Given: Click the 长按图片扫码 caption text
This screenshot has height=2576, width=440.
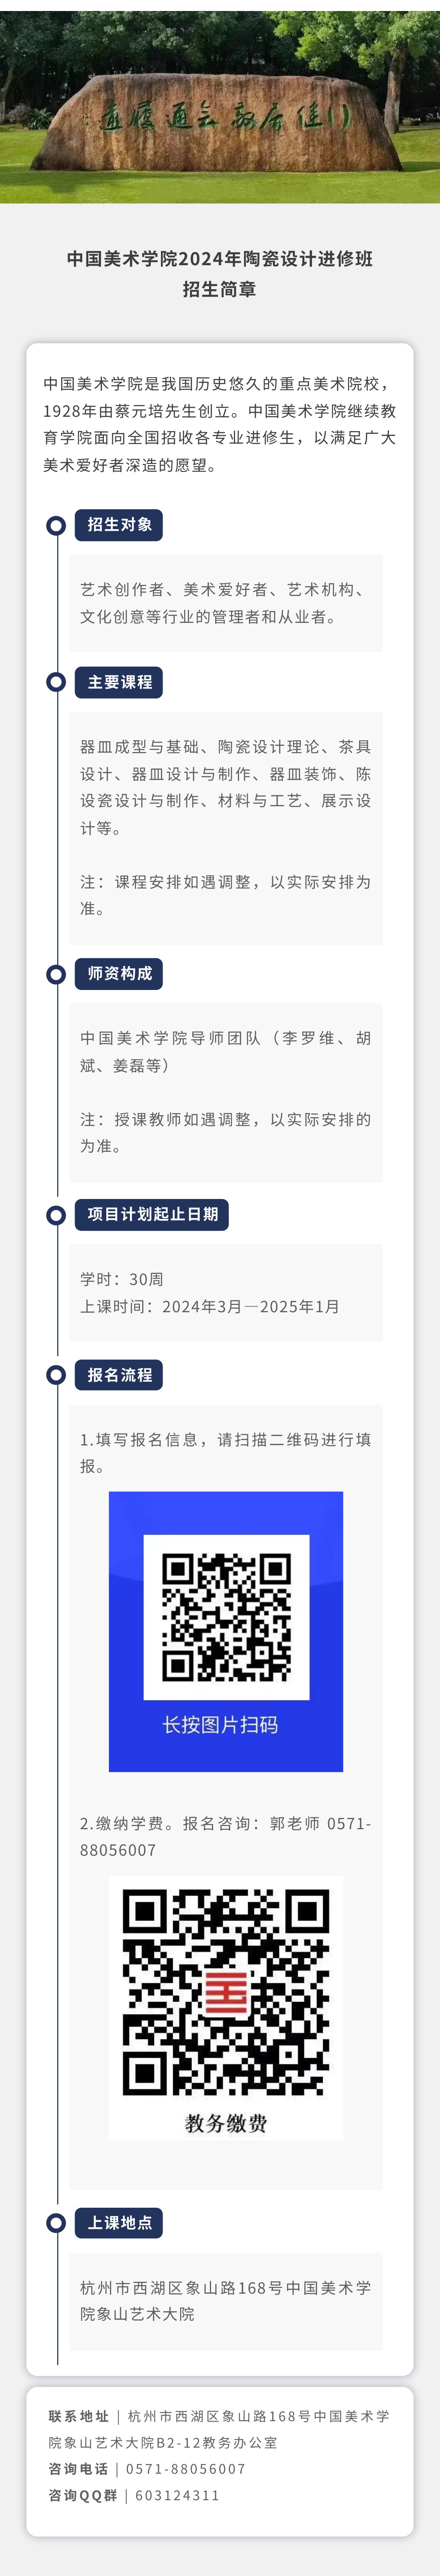Looking at the screenshot, I should [221, 1725].
